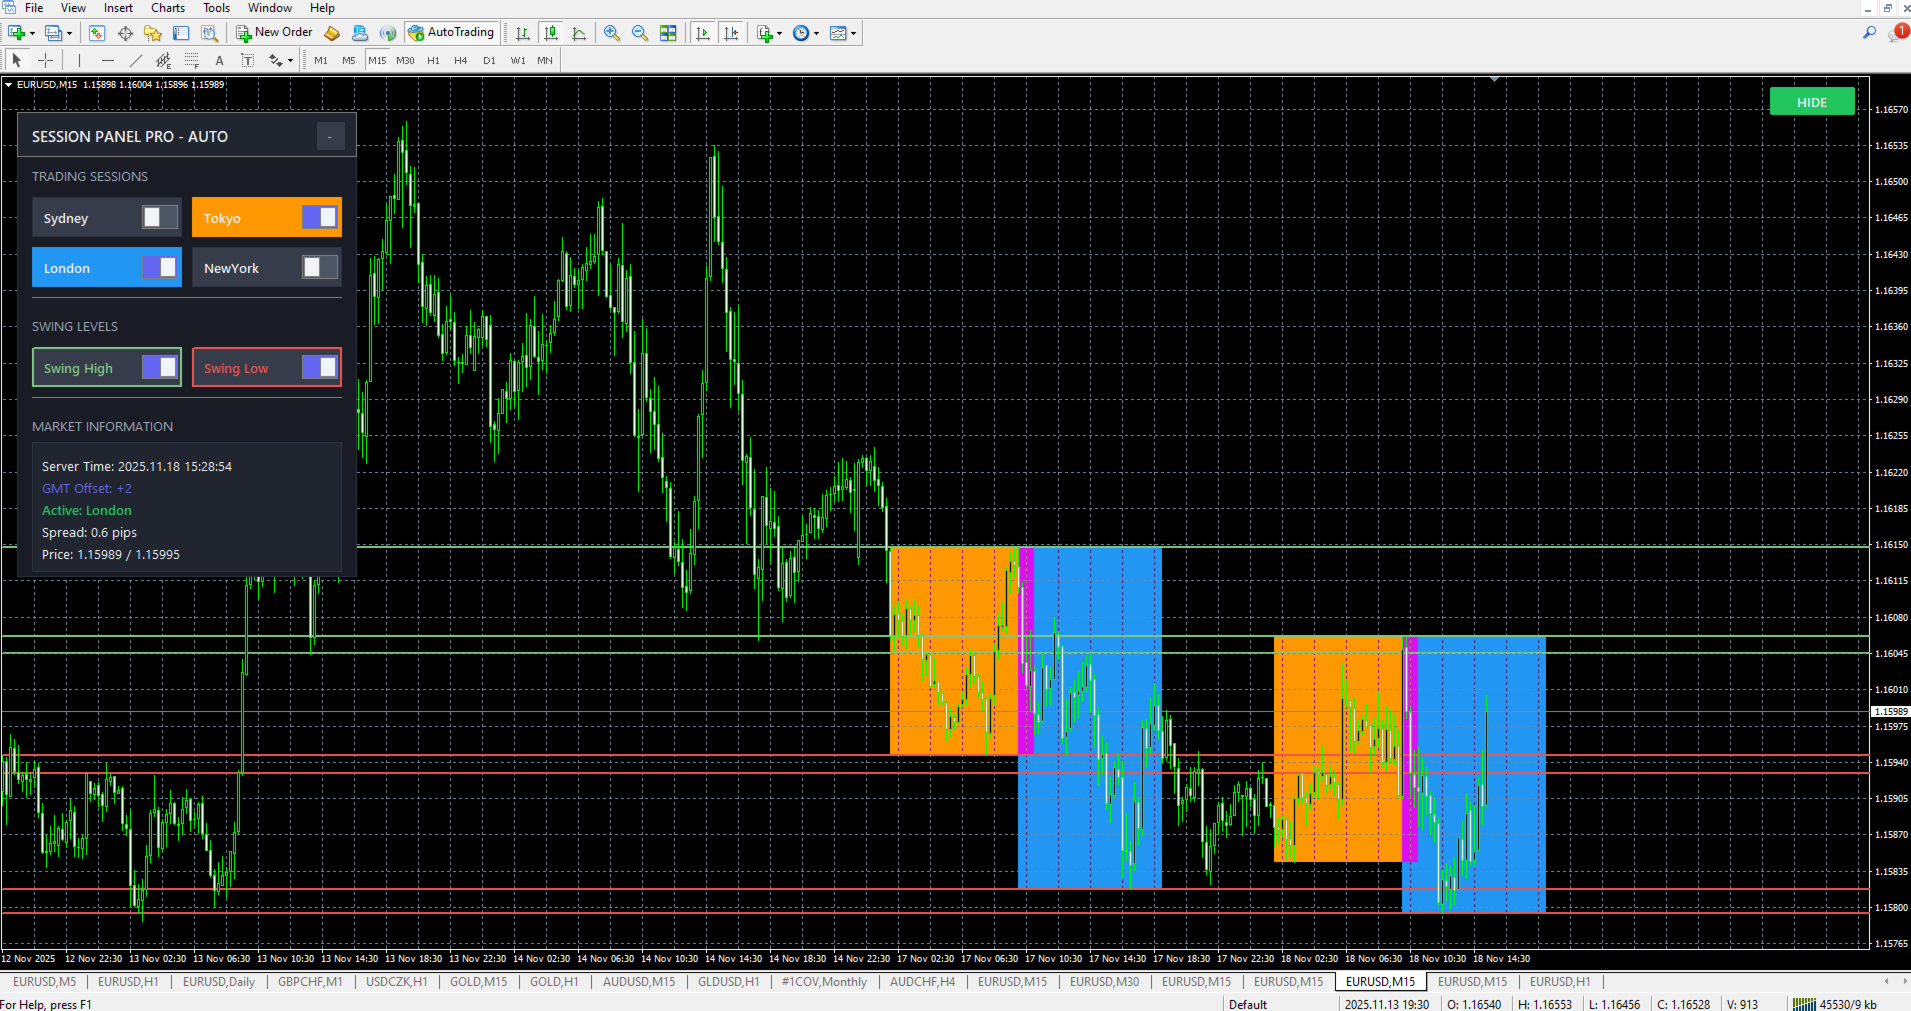Click the 'Spread: 0.6 pips' text

(x=89, y=533)
